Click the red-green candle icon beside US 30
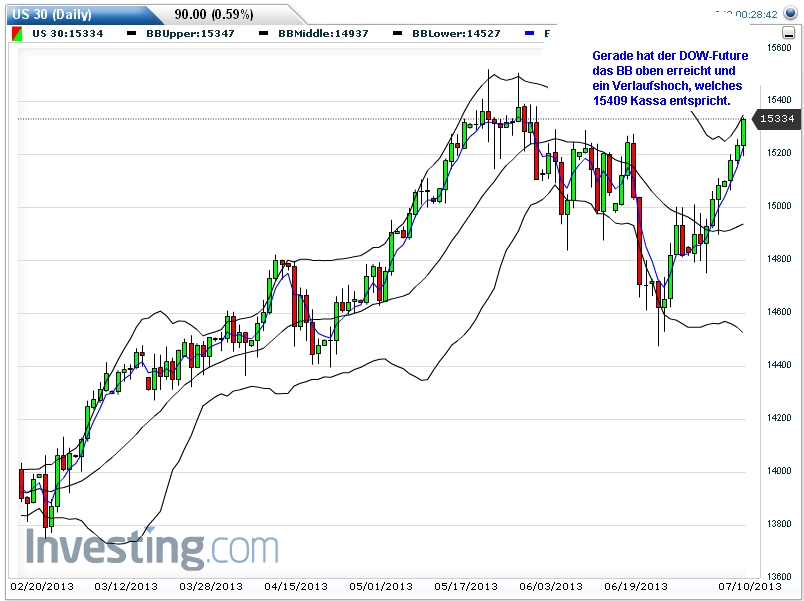Viewport: 804px width, 601px height. (17, 34)
